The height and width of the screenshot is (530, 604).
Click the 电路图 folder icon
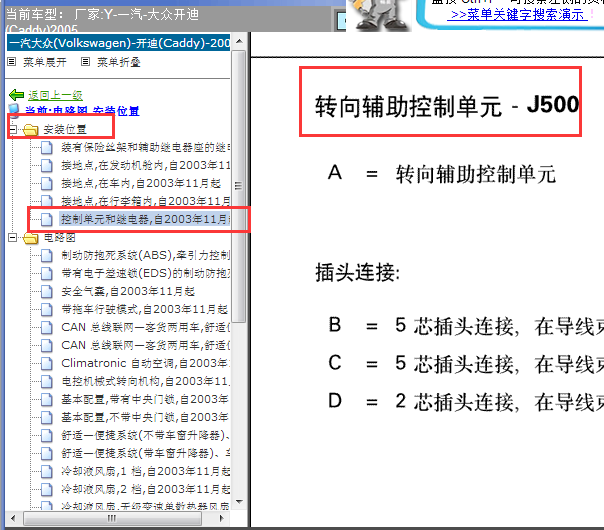30,238
